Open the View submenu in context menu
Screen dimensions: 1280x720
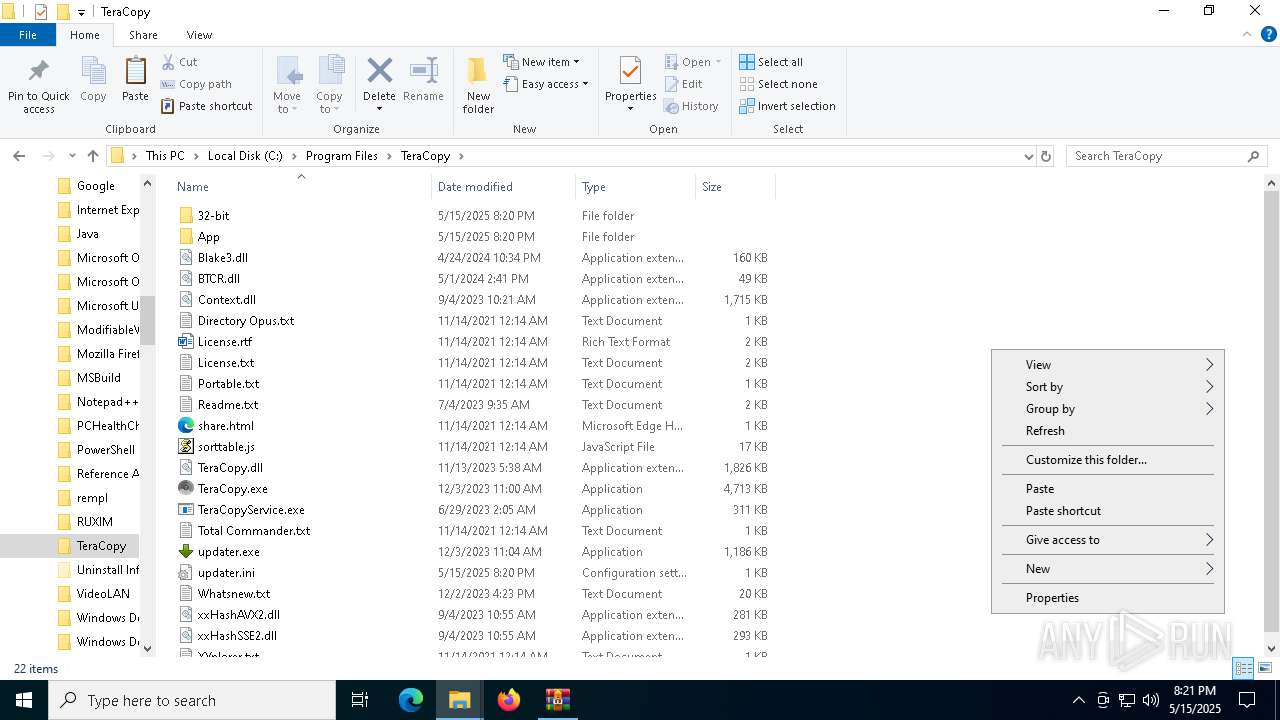click(1108, 365)
